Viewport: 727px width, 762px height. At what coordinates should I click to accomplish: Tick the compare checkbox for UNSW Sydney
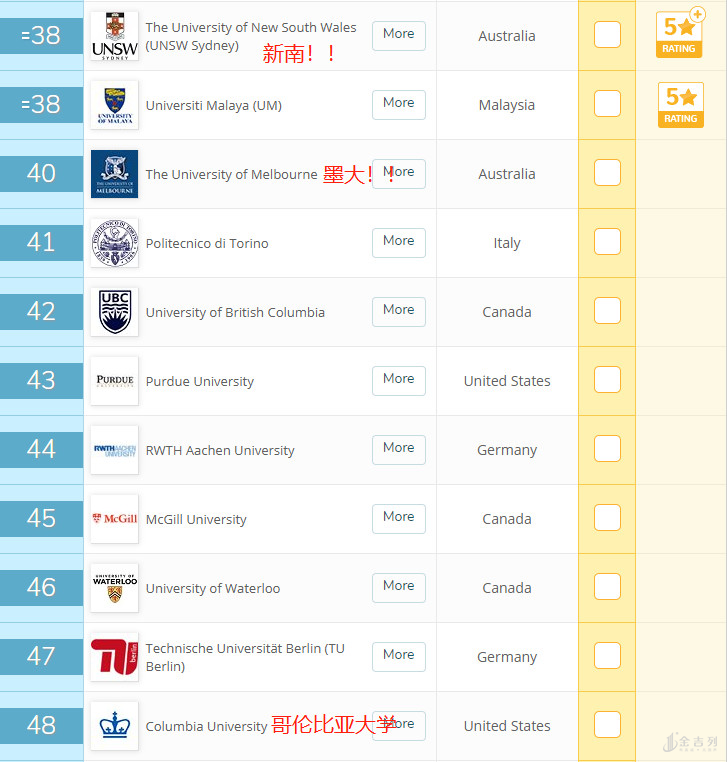607,35
